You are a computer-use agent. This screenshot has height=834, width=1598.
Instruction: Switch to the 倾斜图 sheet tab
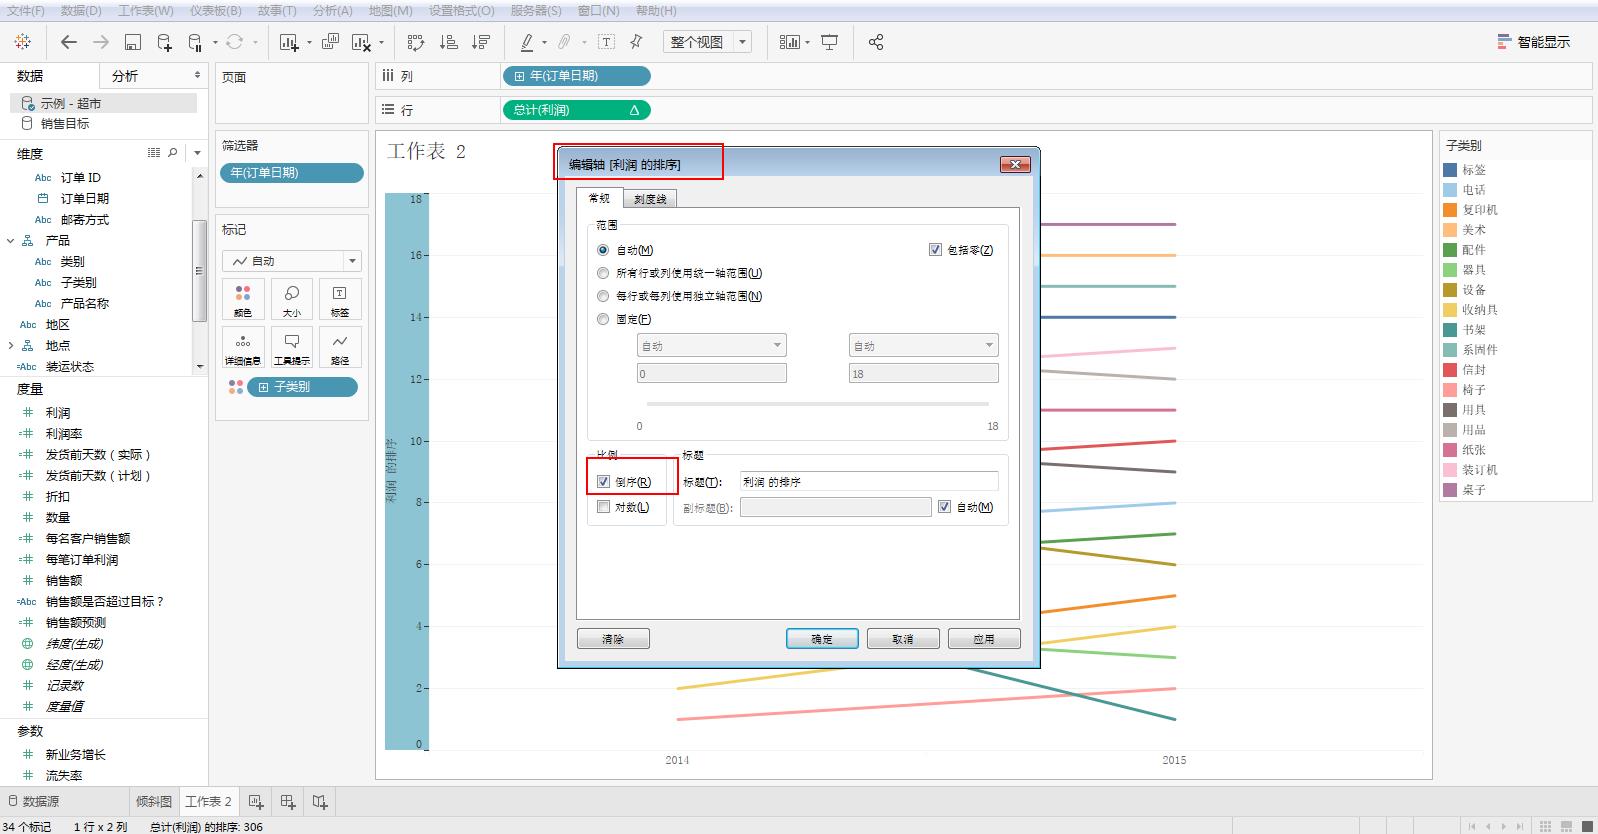tap(154, 802)
